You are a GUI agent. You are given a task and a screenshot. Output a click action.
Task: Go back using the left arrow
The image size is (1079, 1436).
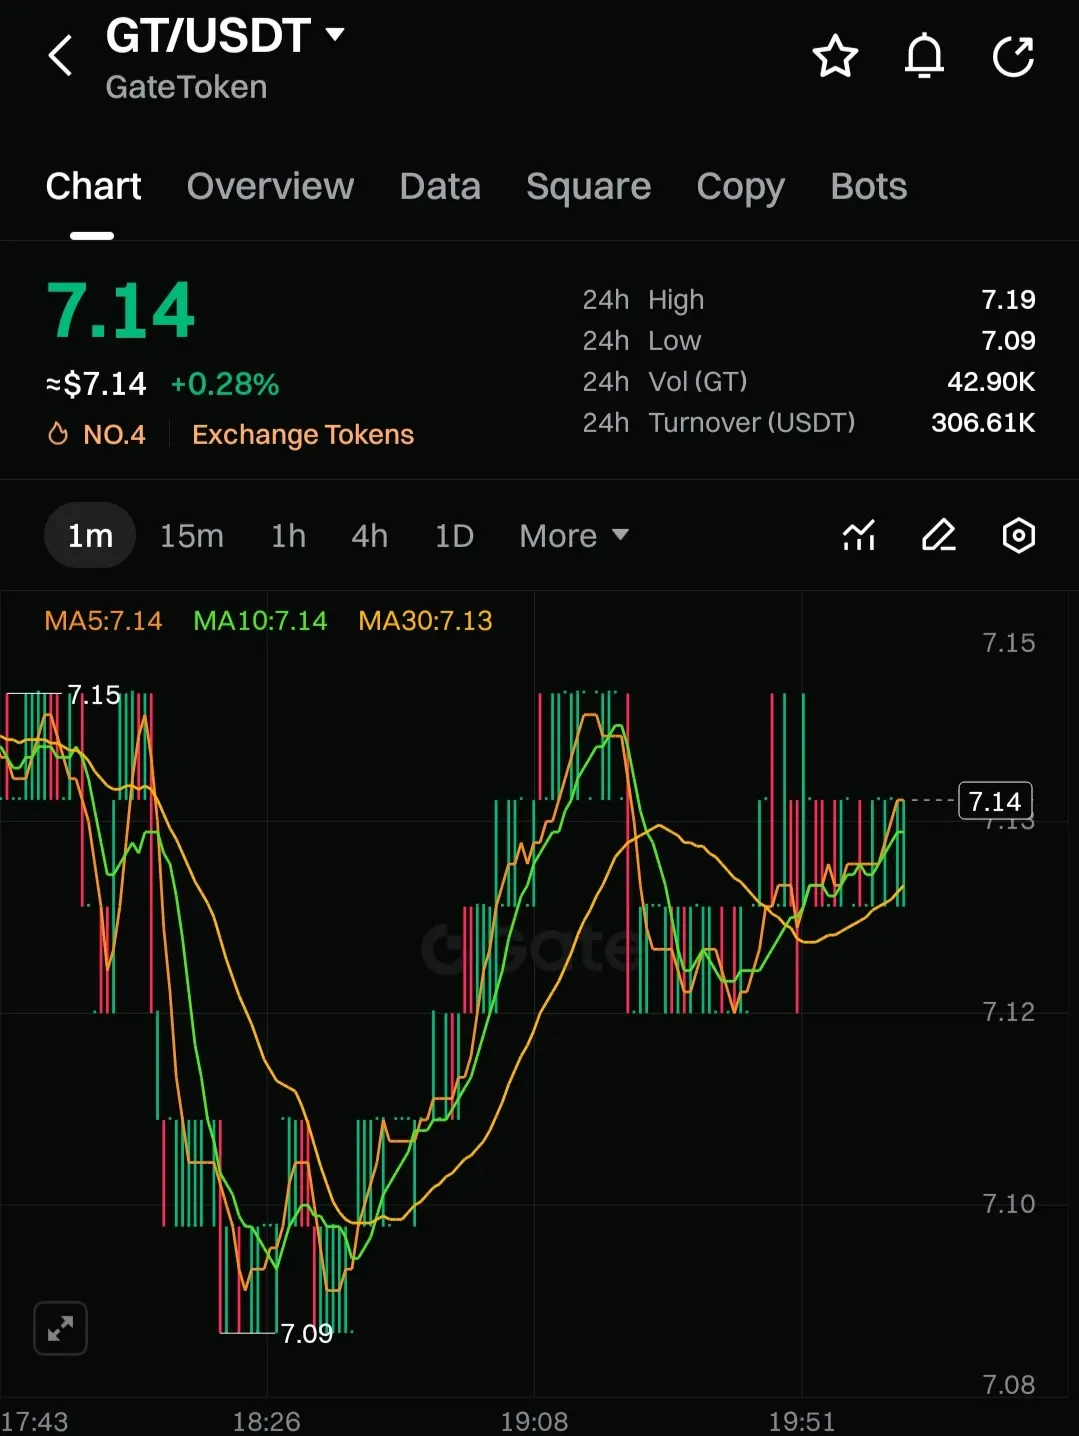[x=61, y=56]
